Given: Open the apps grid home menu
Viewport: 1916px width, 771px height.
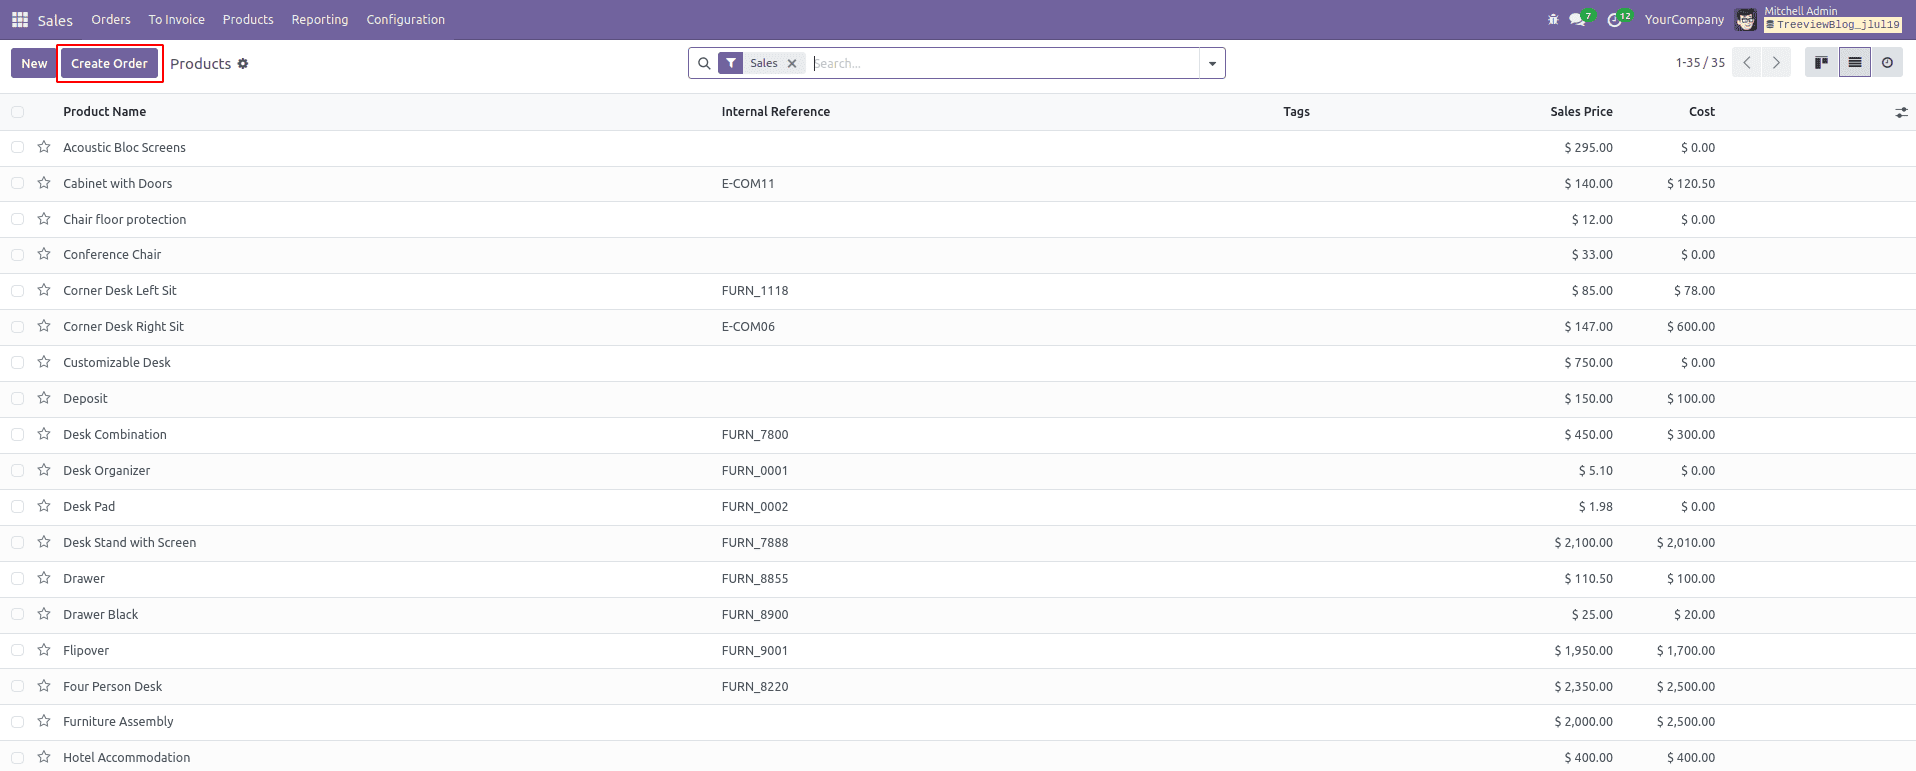Looking at the screenshot, I should coord(19,20).
